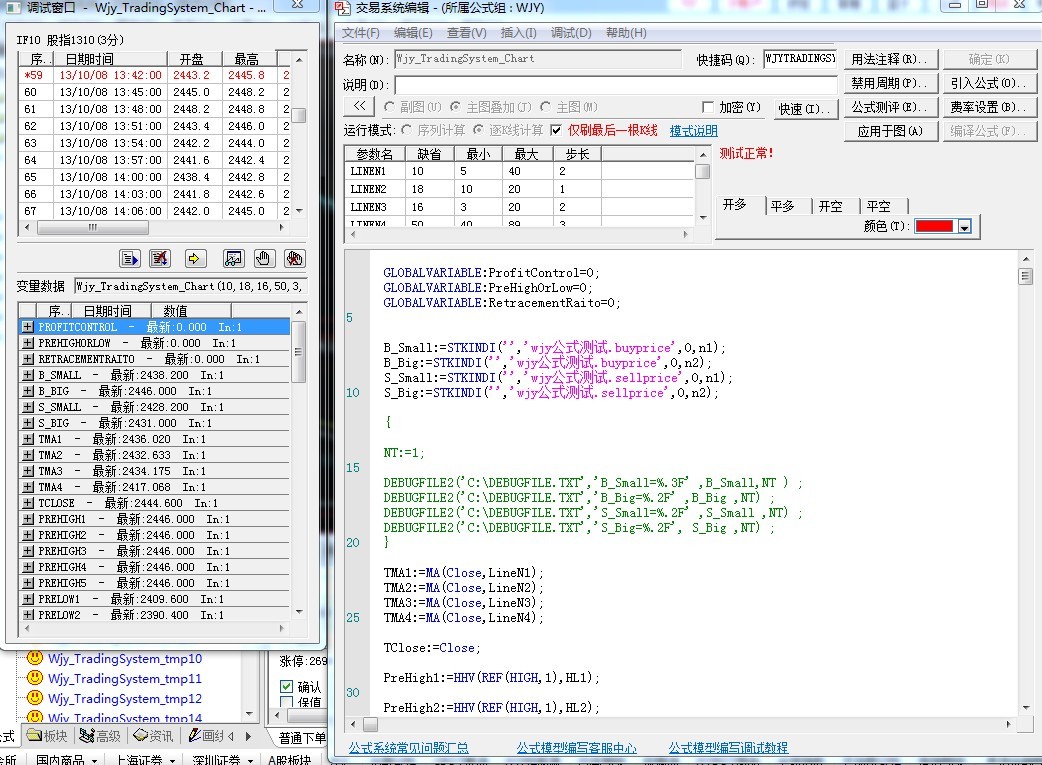Viewport: 1042px width, 765px height.
Task: Click the run-to-cursor debug icon
Action: (x=131, y=259)
